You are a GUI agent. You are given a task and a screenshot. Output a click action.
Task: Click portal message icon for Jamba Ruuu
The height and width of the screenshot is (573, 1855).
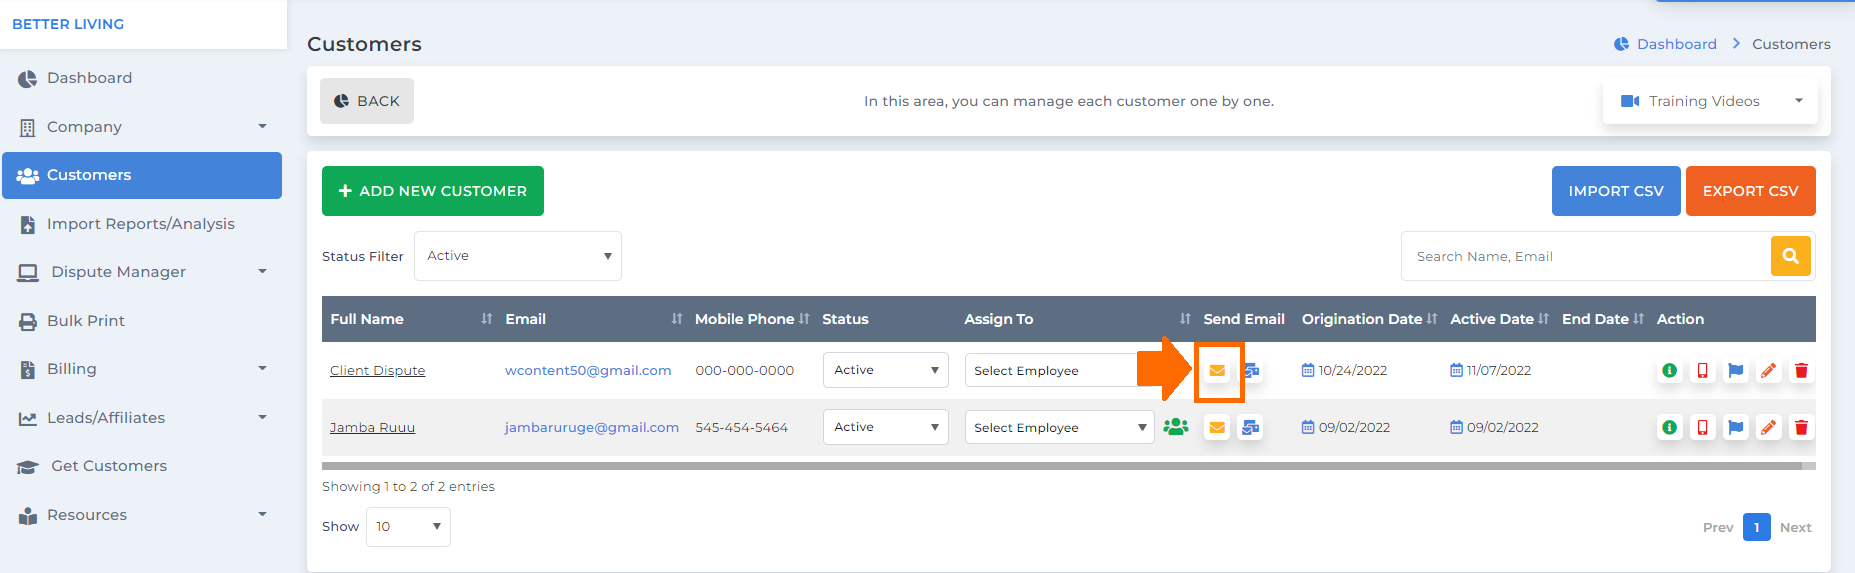(1250, 428)
